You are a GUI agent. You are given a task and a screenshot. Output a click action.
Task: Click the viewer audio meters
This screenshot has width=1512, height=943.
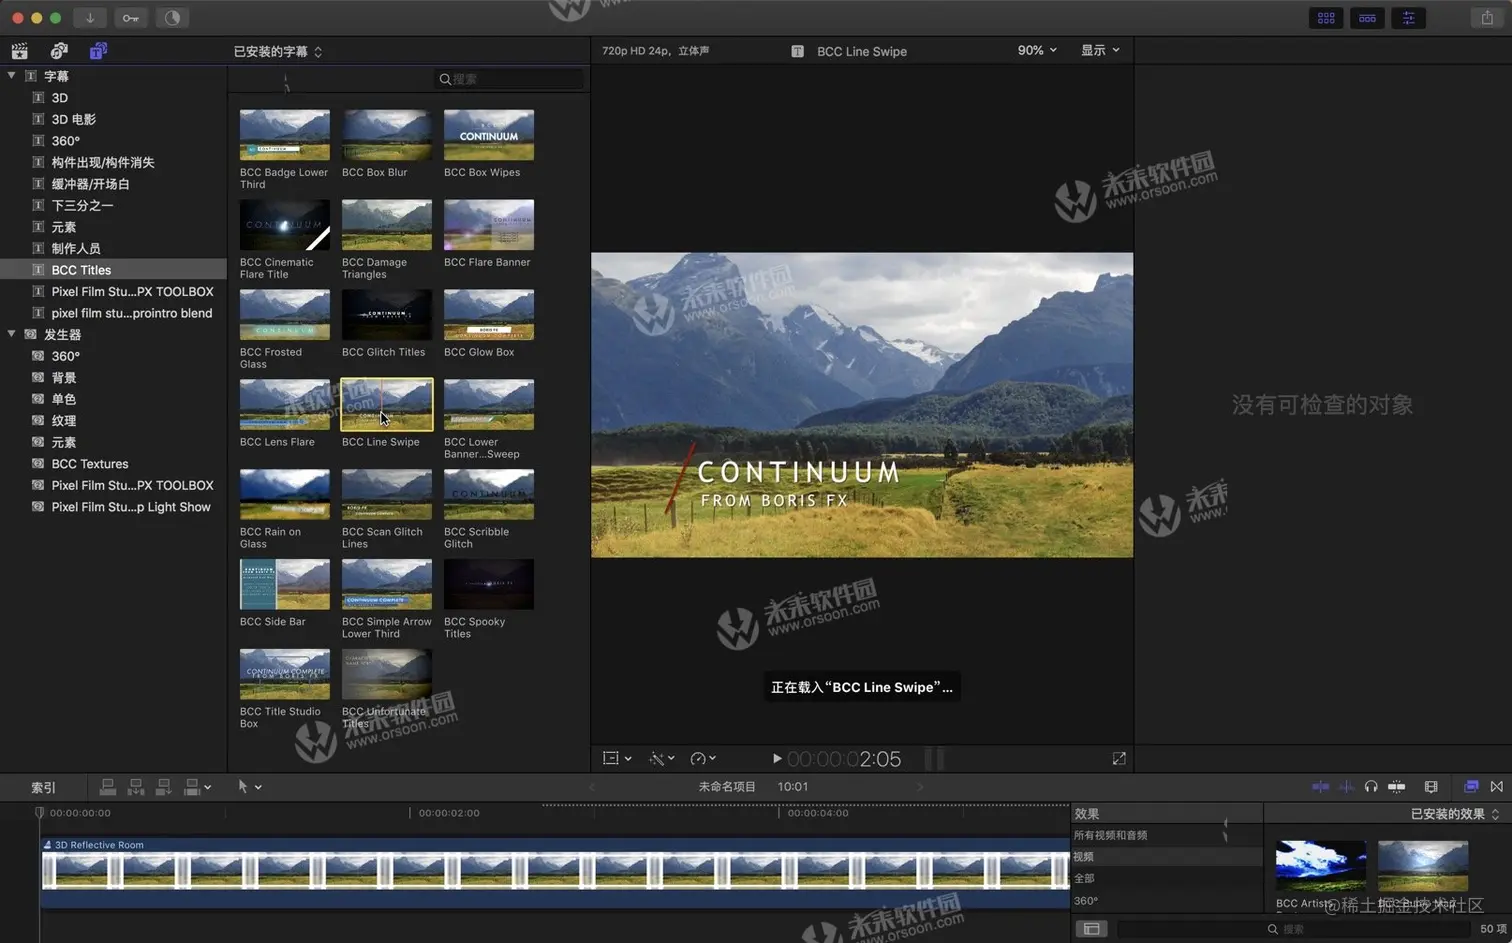[934, 759]
